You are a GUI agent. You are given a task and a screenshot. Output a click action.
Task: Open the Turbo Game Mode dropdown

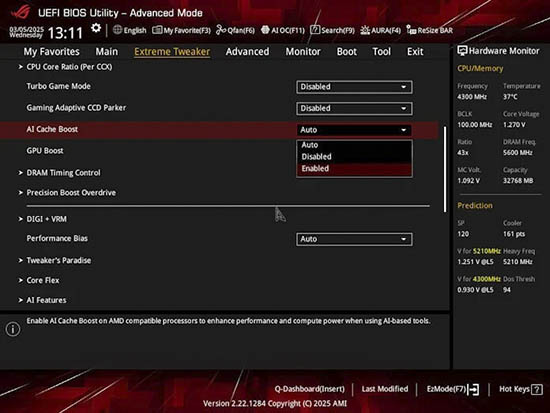point(354,87)
